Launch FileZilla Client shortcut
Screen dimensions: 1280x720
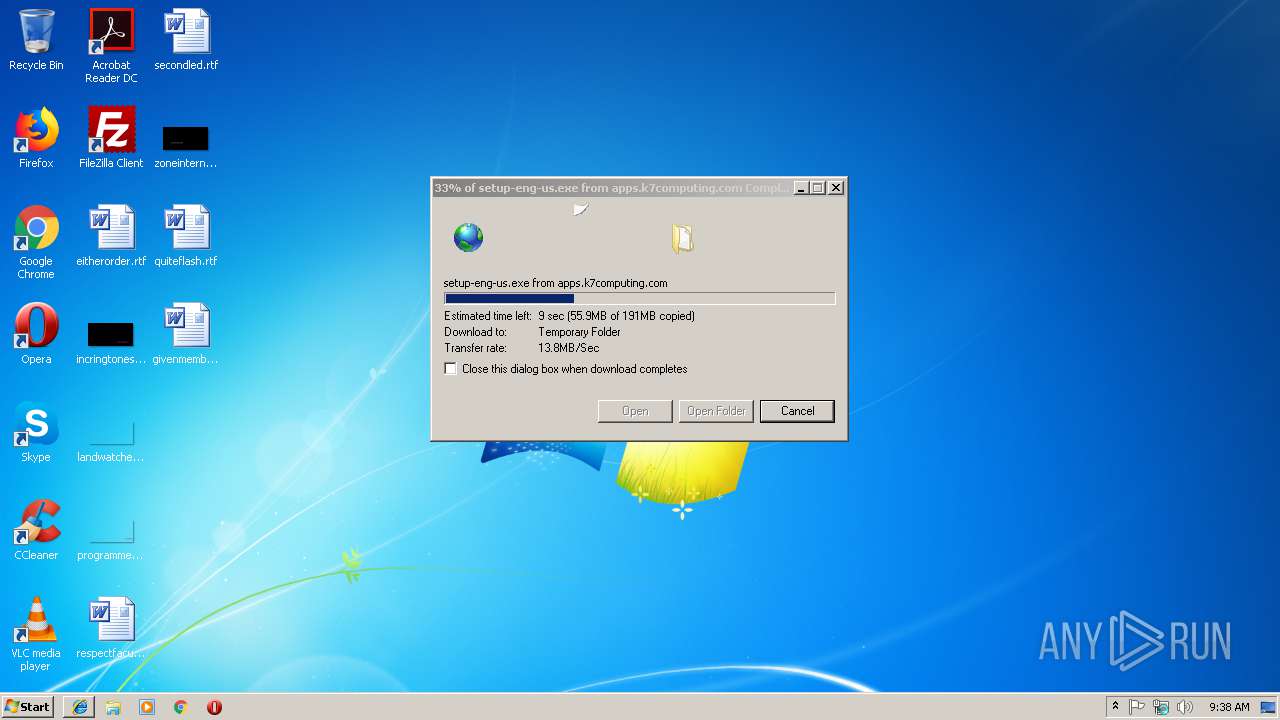111,138
